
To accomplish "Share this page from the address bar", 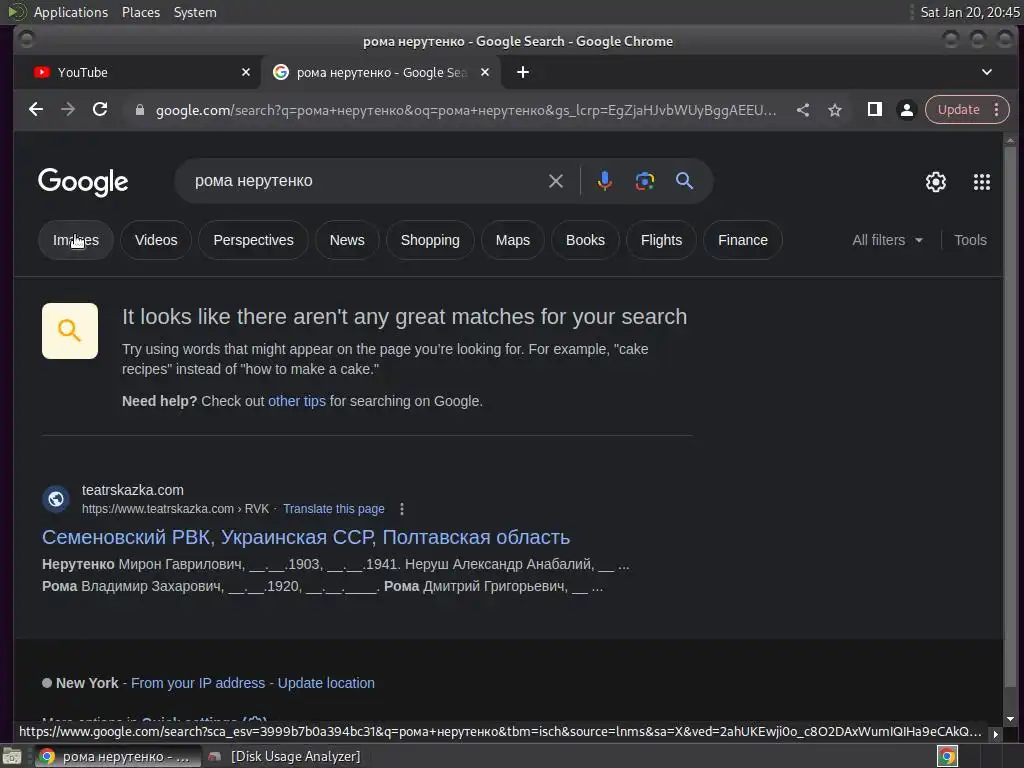I will (803, 110).
